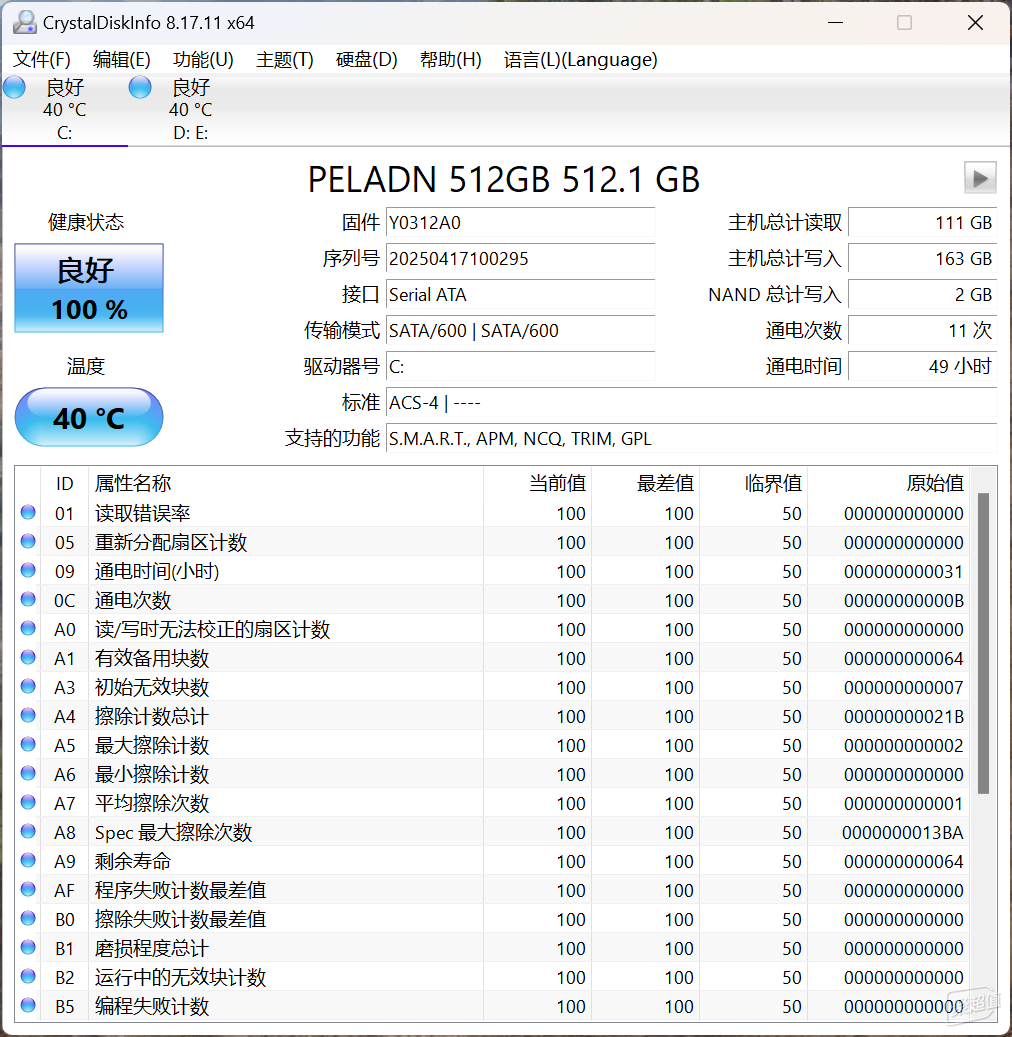This screenshot has height=1037, width=1012.
Task: Click the 属性名称 column header
Action: coord(286,483)
